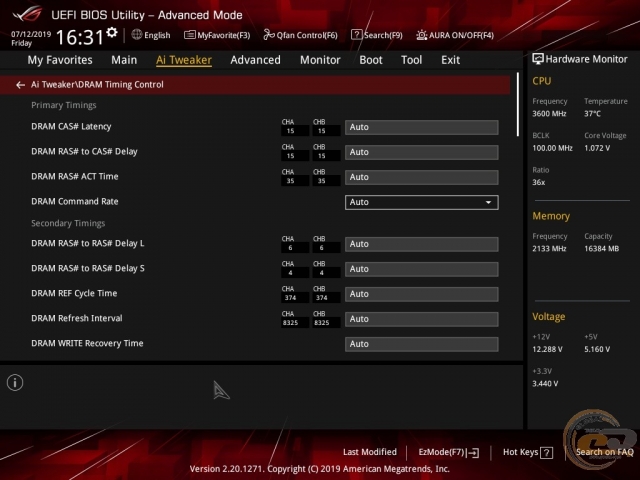
Task: Click the DRAM Refresh Interval label
Action: 77,318
